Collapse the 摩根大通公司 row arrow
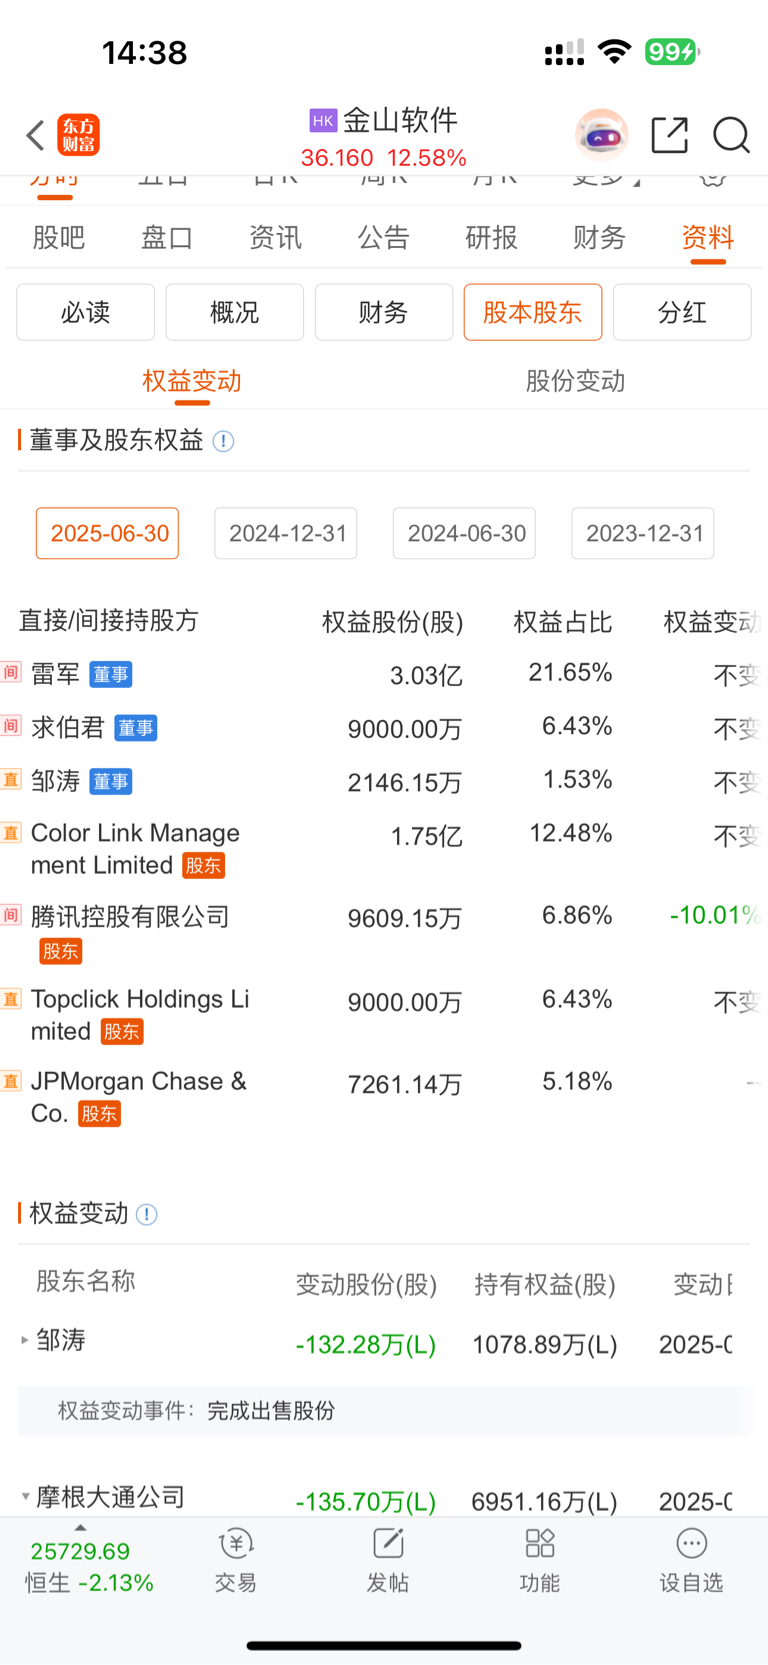The image size is (768, 1665). (x=25, y=1497)
